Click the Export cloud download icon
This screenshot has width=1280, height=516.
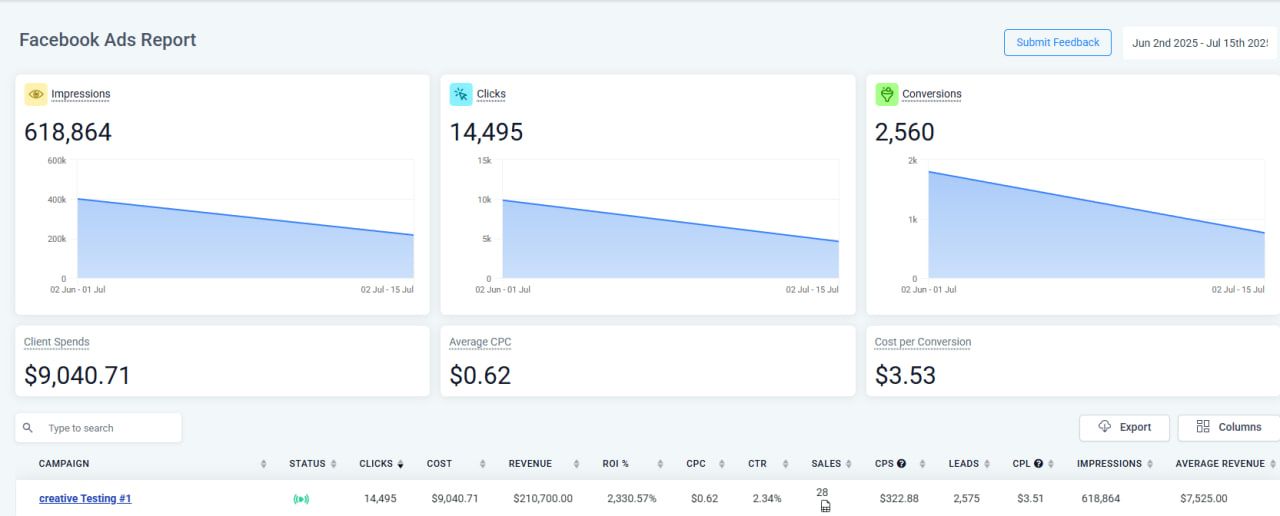[1105, 427]
